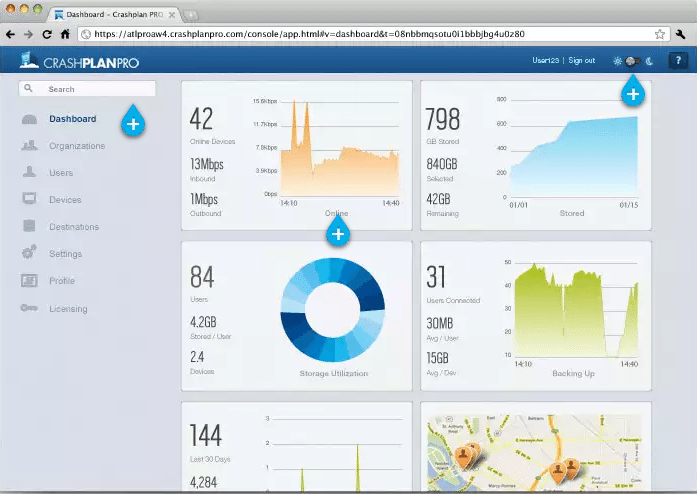The image size is (697, 494).
Task: Click the green Backing Up chart
Action: [577, 310]
